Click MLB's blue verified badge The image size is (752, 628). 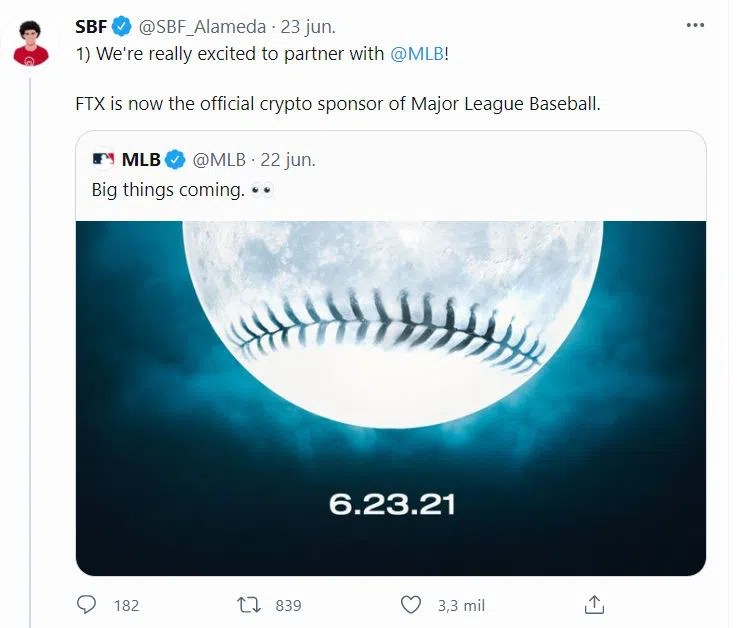[x=175, y=159]
